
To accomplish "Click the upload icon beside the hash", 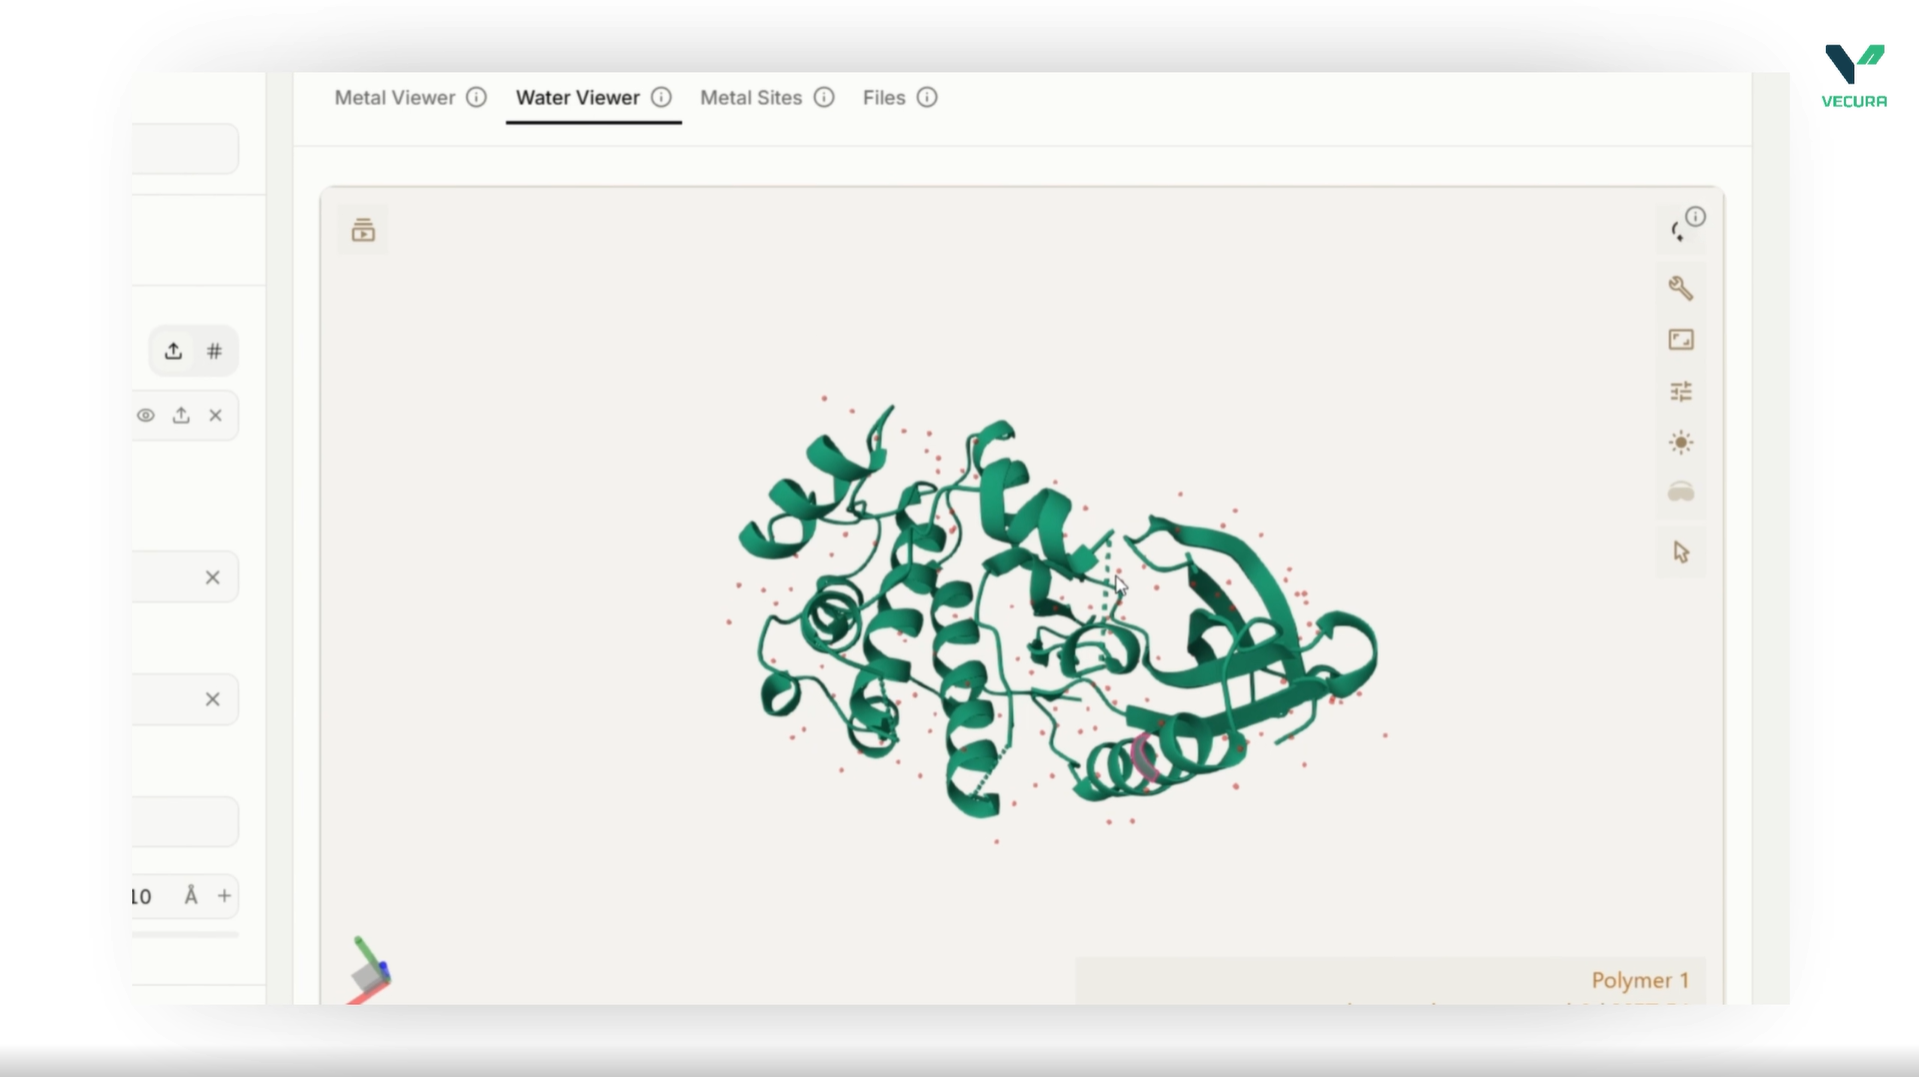I will pos(173,351).
